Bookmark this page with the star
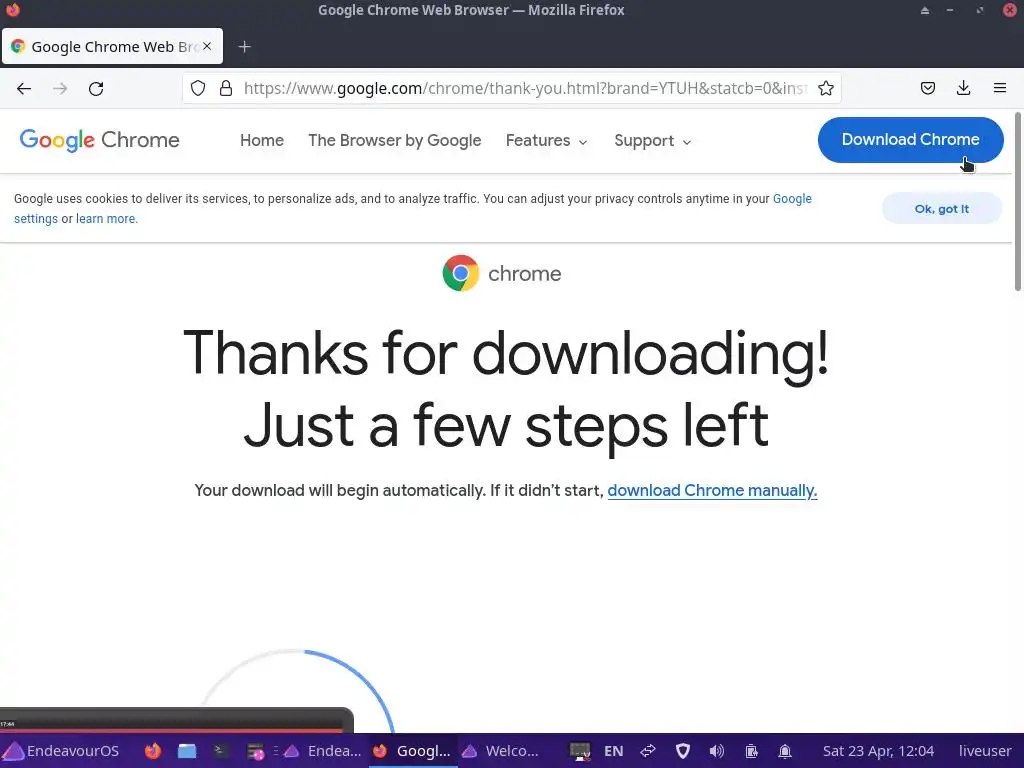Screen dimensions: 1024x768 point(826,88)
